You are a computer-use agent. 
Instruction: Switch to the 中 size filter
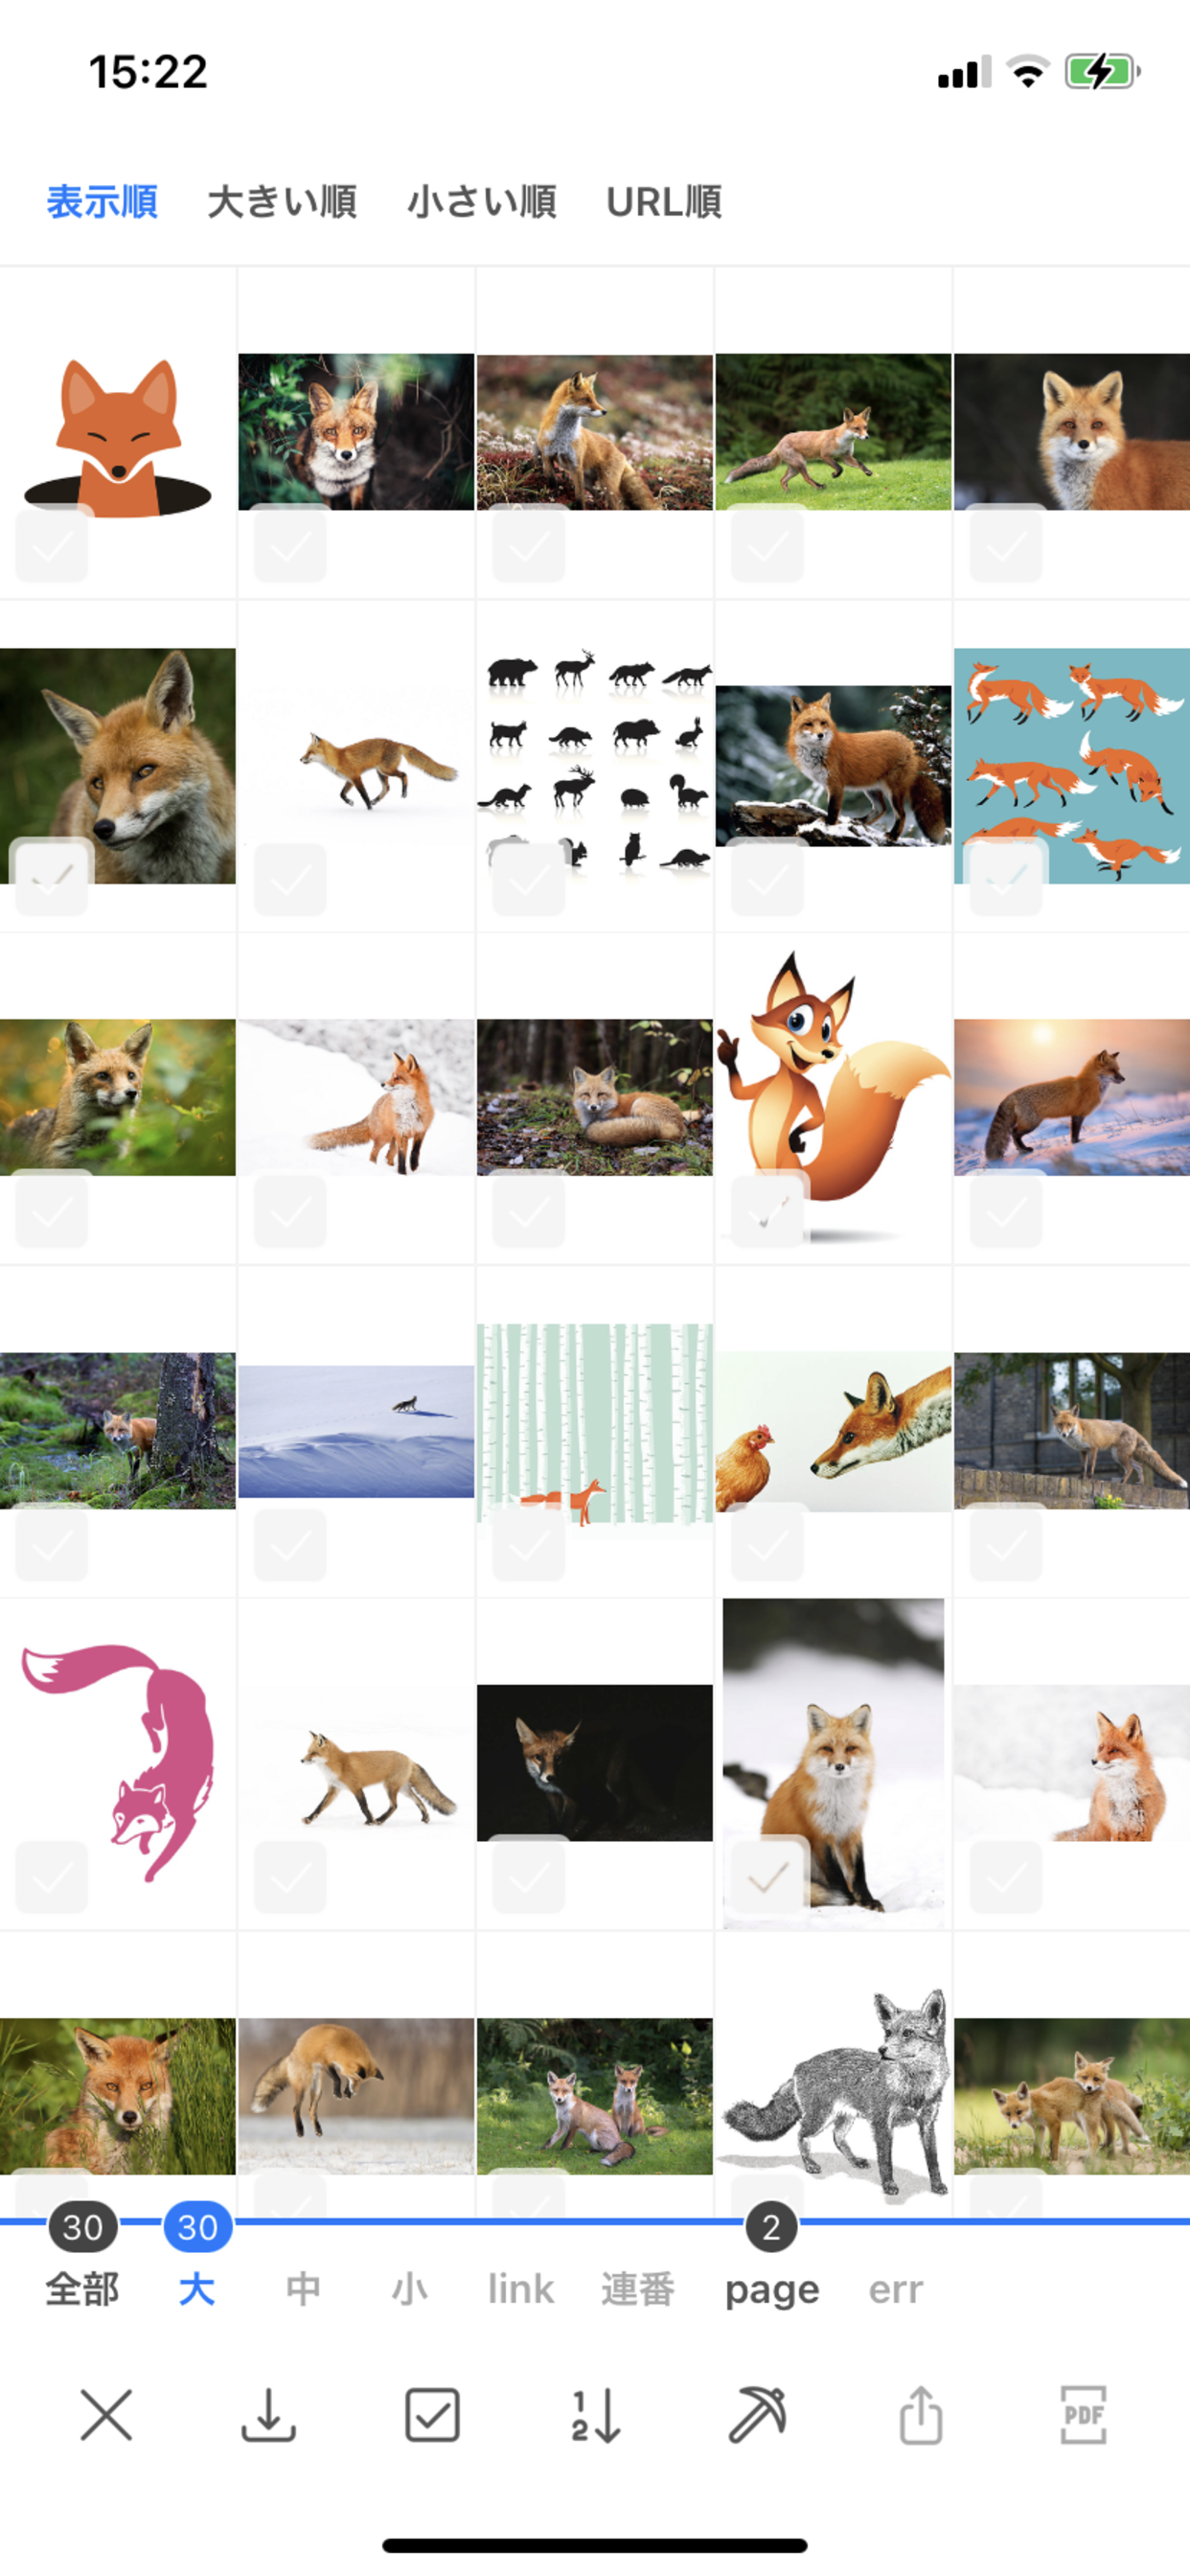point(303,2289)
